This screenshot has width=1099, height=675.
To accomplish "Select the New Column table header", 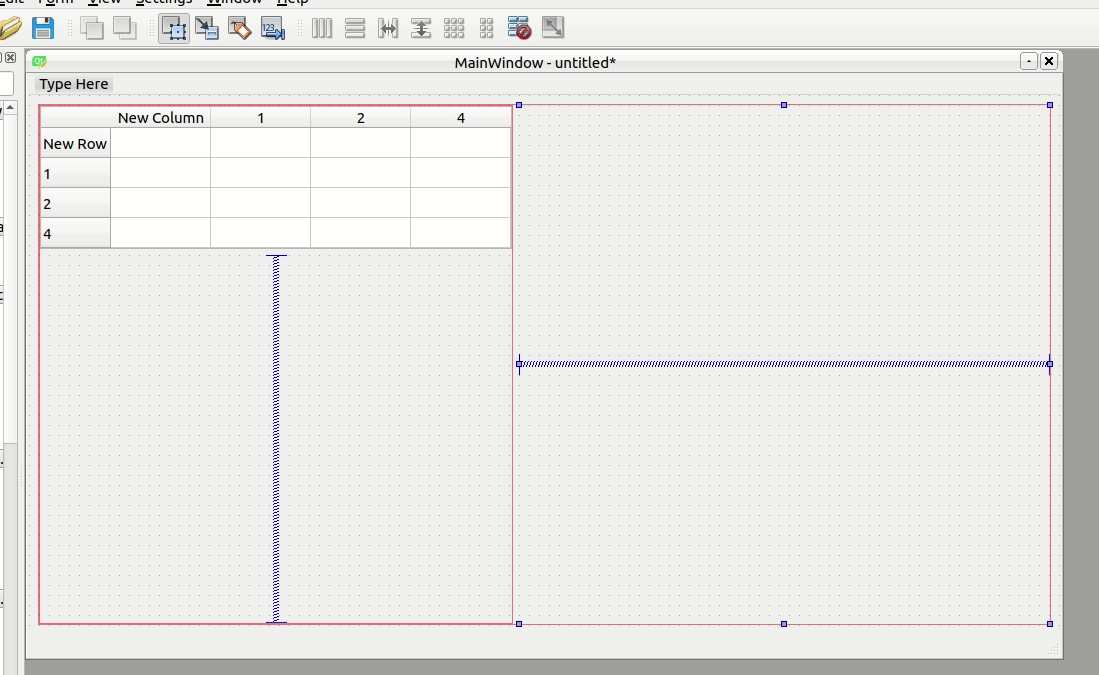I will [x=160, y=117].
